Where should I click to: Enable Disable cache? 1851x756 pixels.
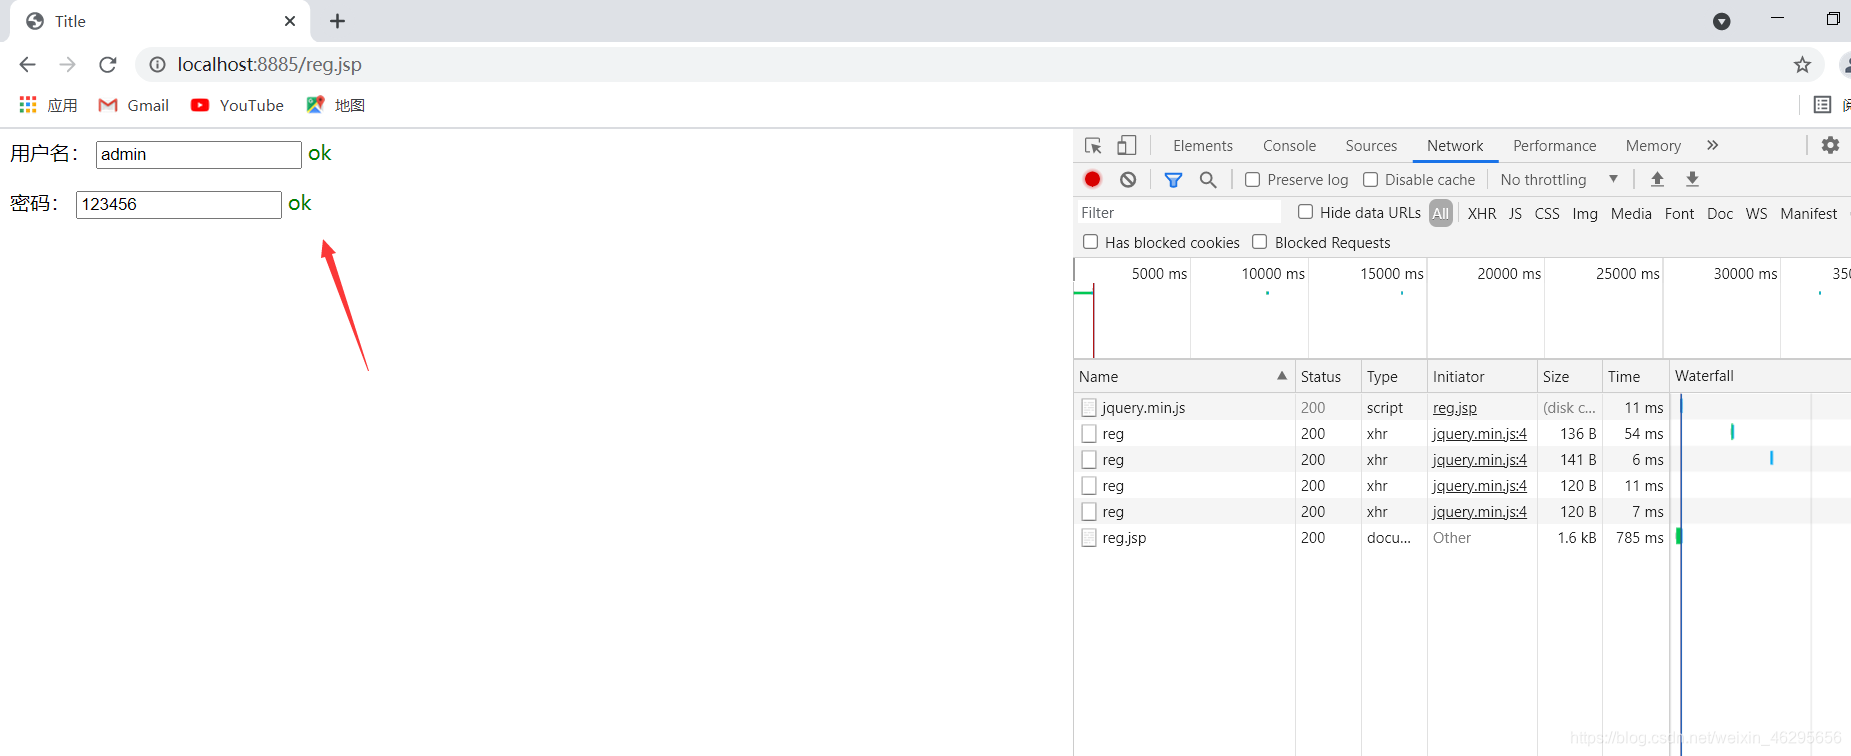(x=1370, y=180)
